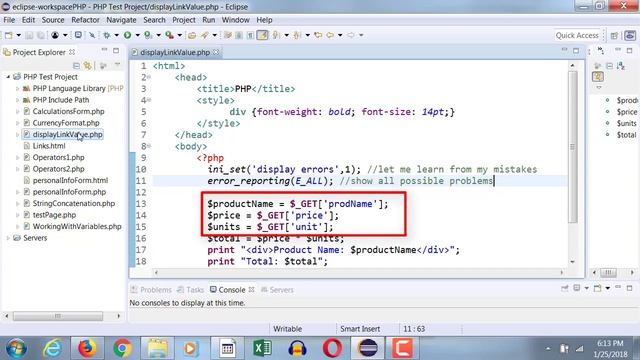The width and height of the screenshot is (640, 360).
Task: Click the Open Task folder icon
Action: pos(191,36)
